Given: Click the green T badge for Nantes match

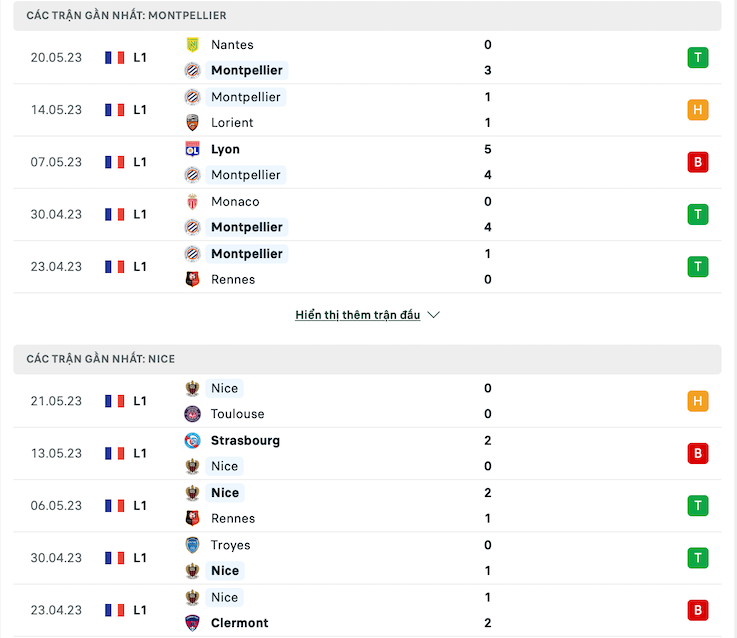Looking at the screenshot, I should [x=698, y=58].
